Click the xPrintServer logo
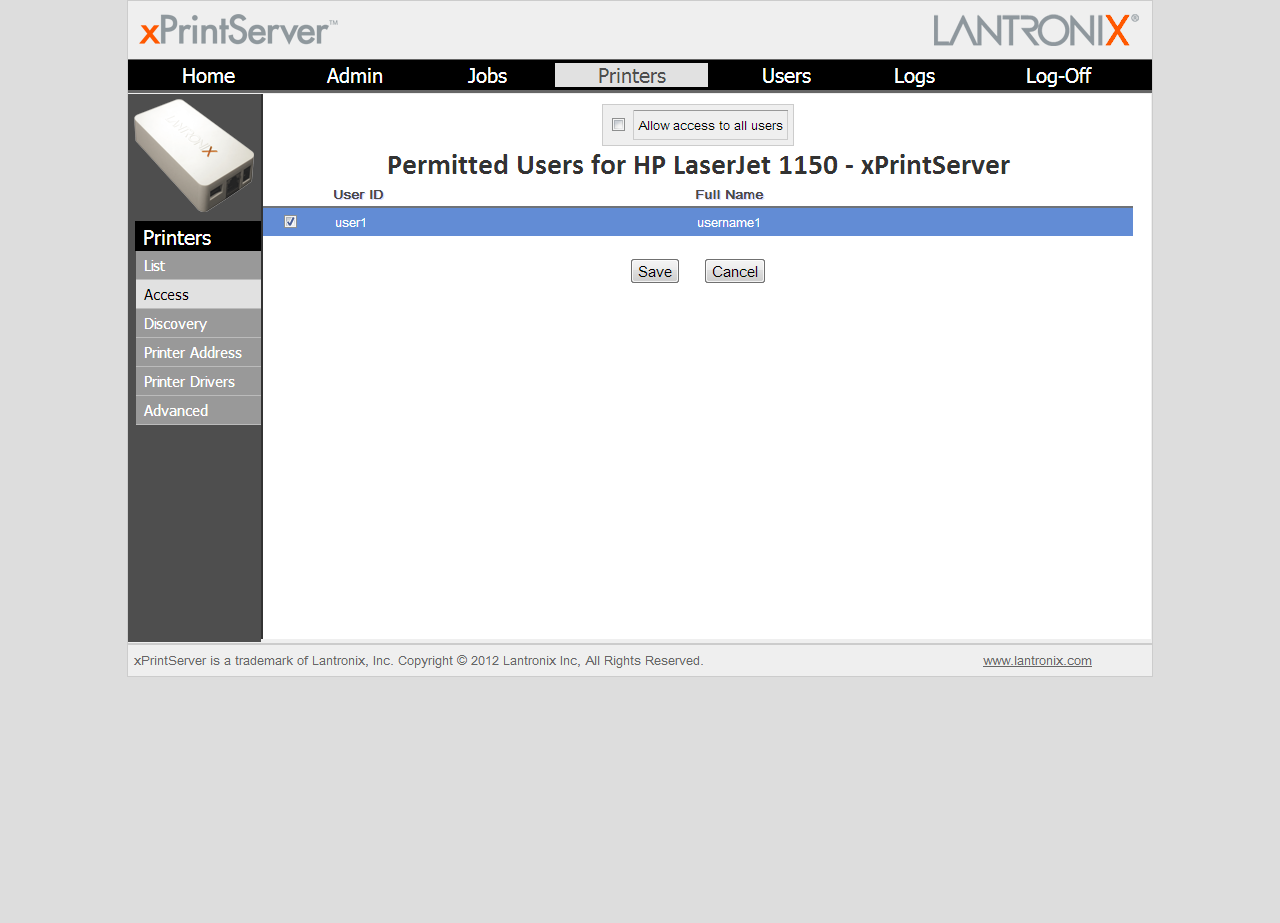 238,31
